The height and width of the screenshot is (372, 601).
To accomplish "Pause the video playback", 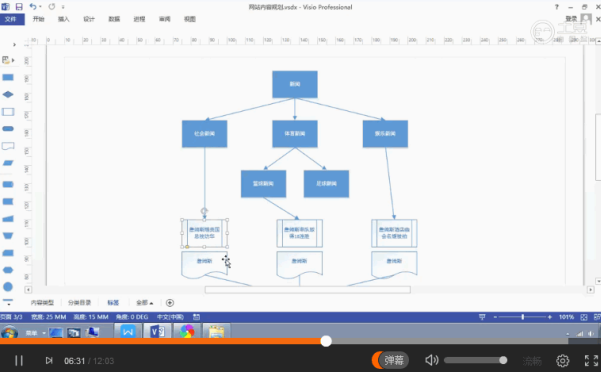I will coord(19,361).
